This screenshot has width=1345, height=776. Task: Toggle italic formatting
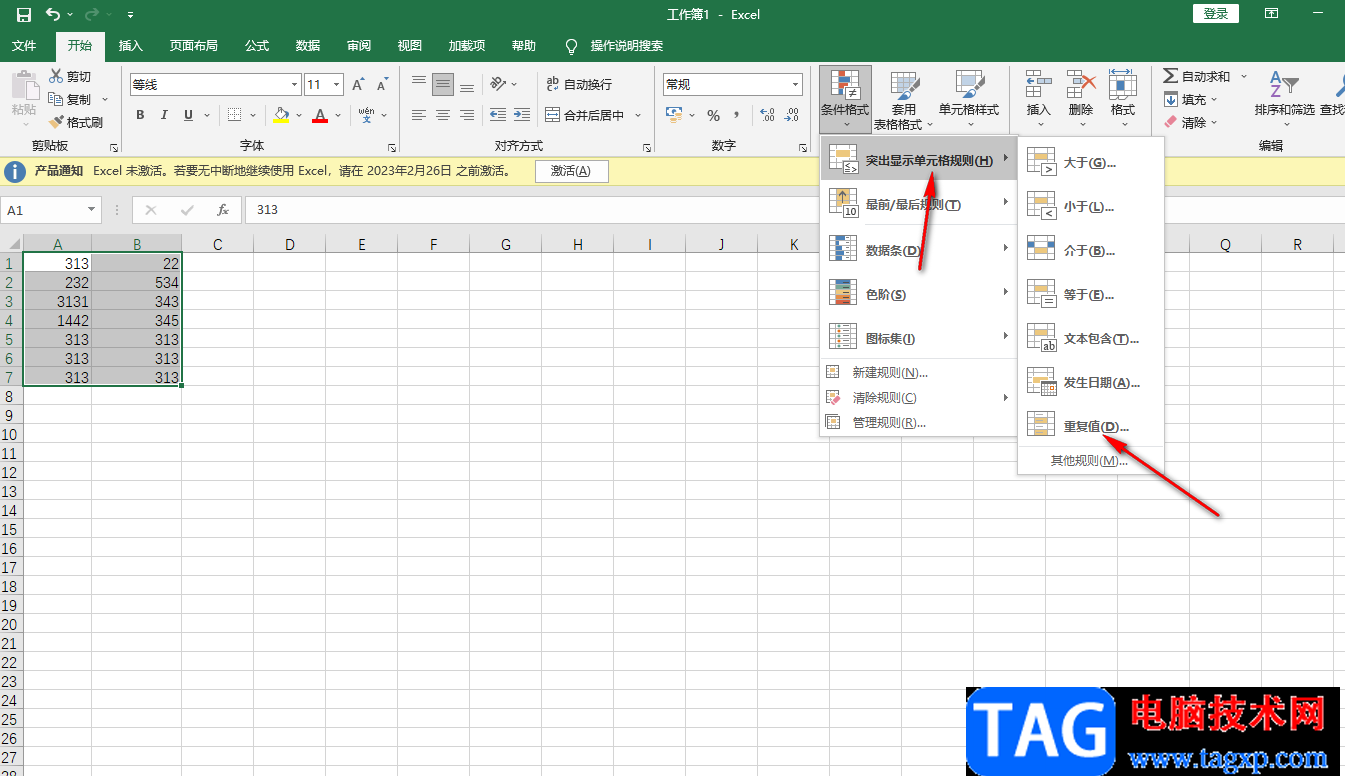point(164,115)
